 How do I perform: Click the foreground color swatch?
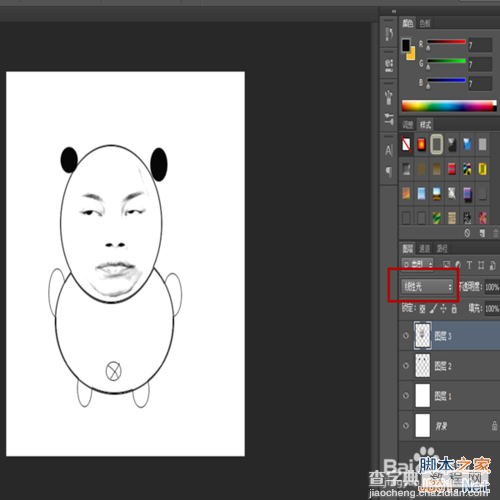(406, 45)
